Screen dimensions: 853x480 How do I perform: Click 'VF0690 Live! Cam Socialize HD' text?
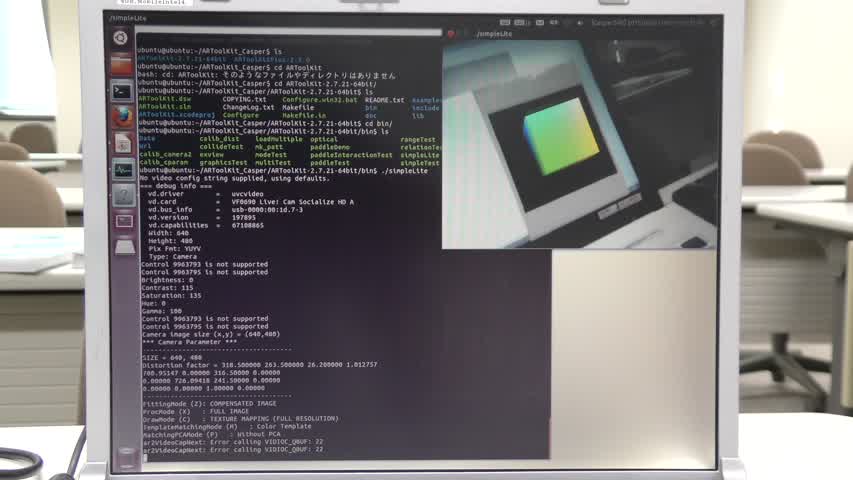coord(289,202)
